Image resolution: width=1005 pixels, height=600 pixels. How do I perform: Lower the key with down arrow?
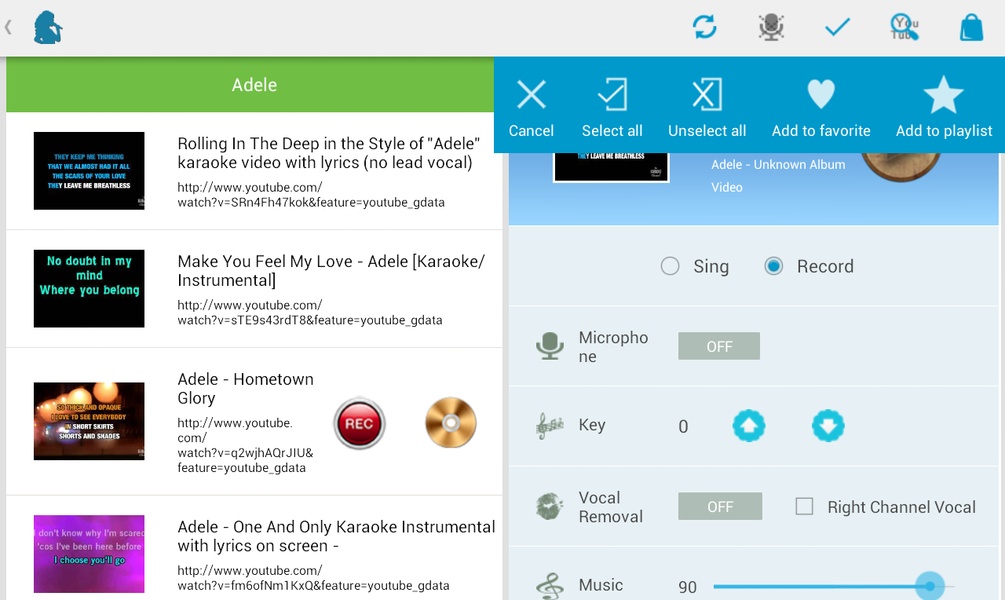pyautogui.click(x=828, y=426)
